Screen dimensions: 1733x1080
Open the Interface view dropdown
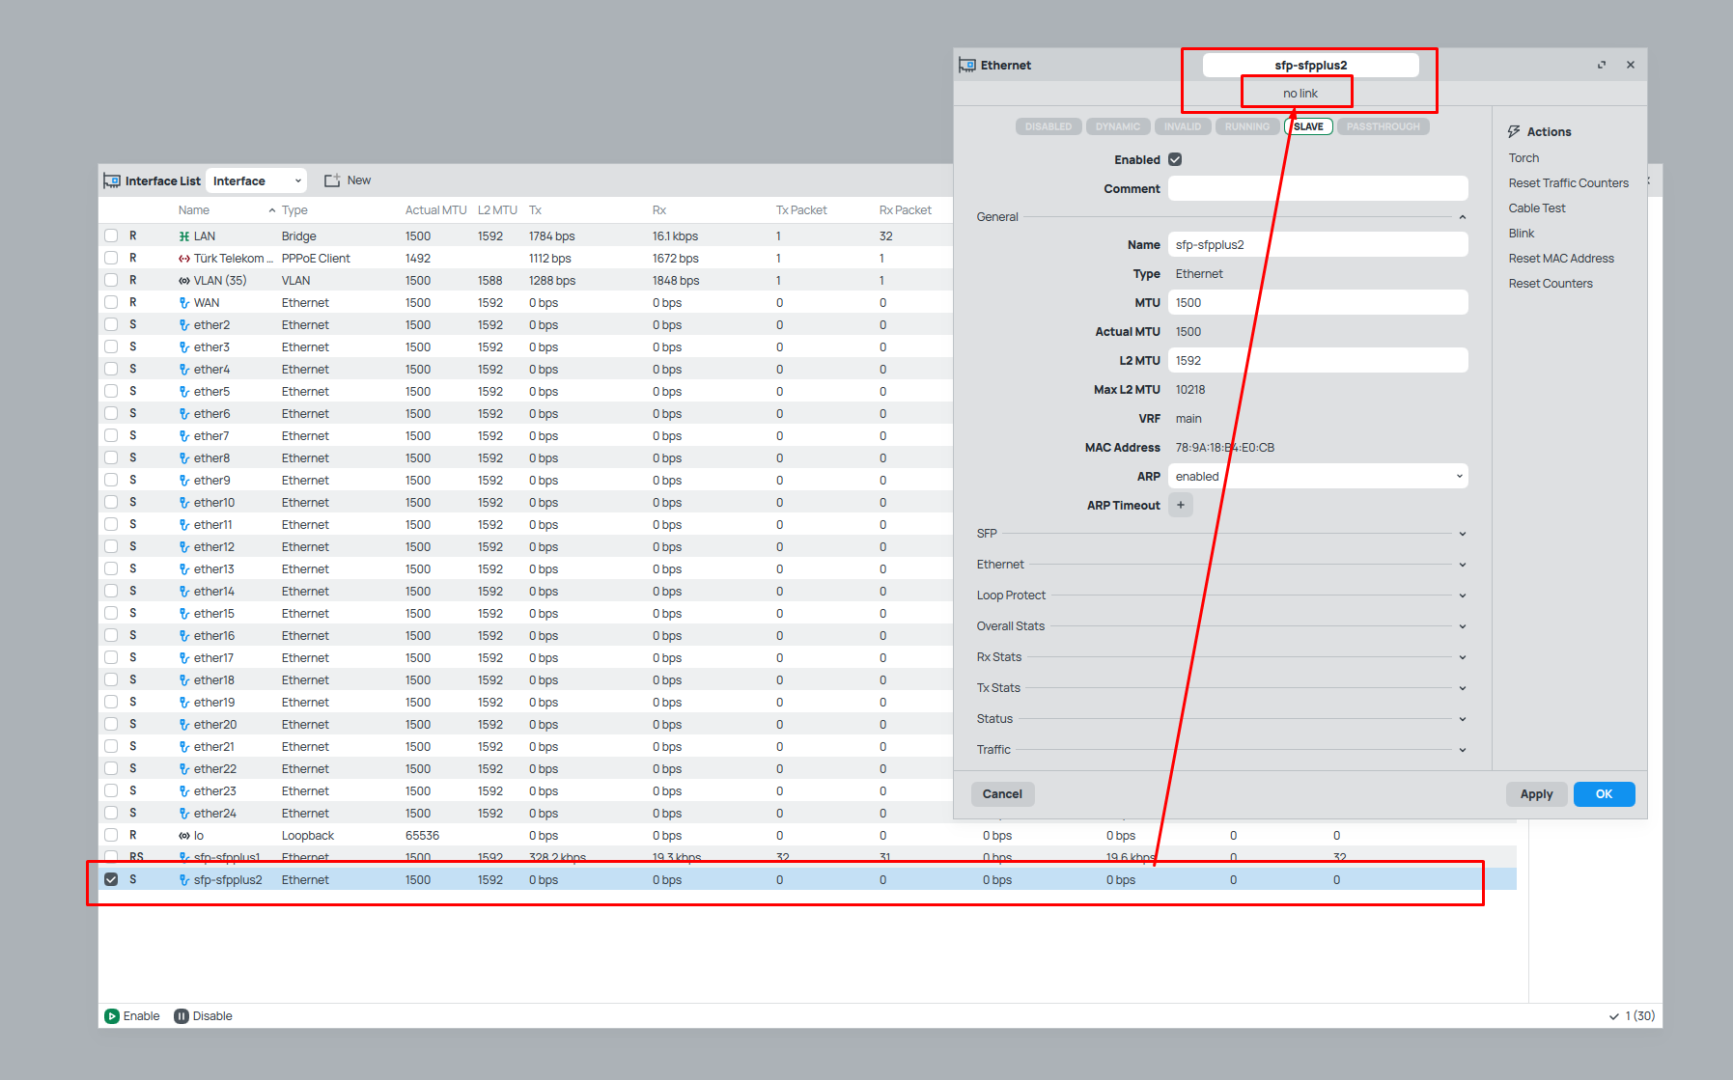(256, 181)
